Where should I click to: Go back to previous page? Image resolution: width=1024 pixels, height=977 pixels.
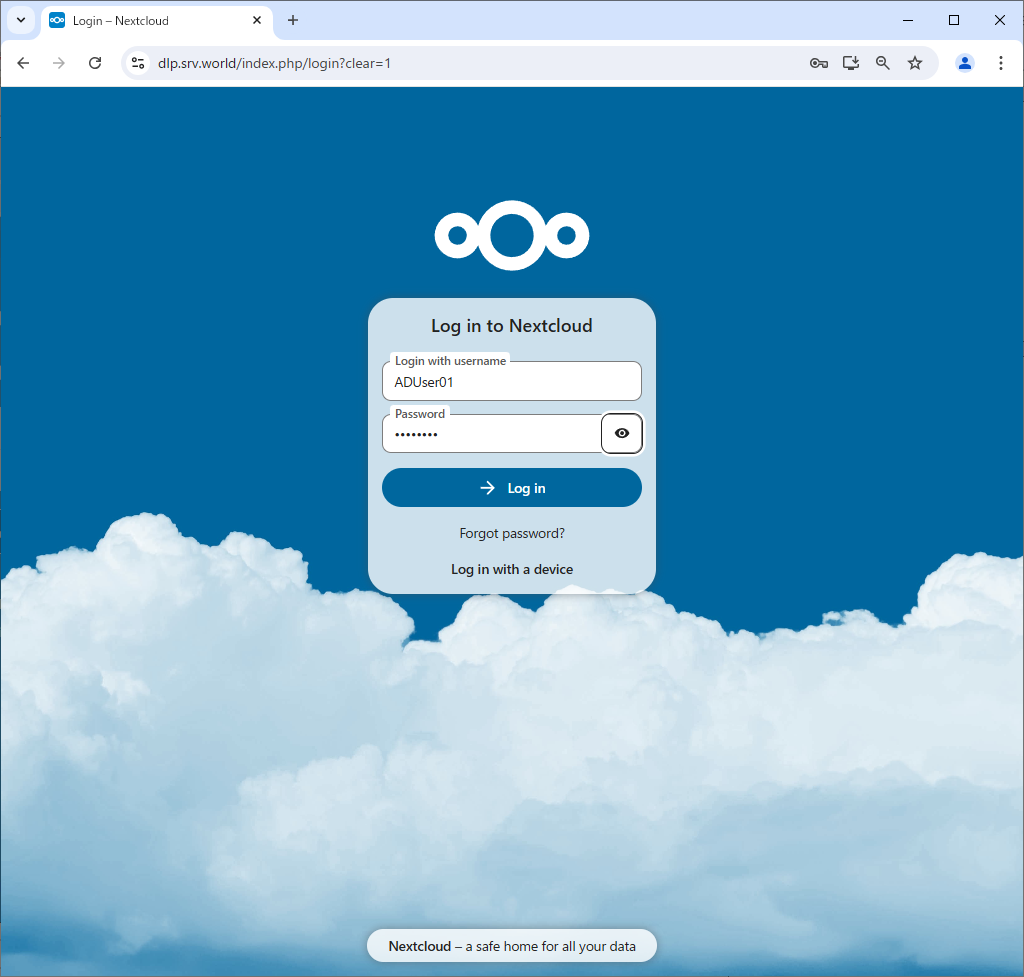point(24,63)
